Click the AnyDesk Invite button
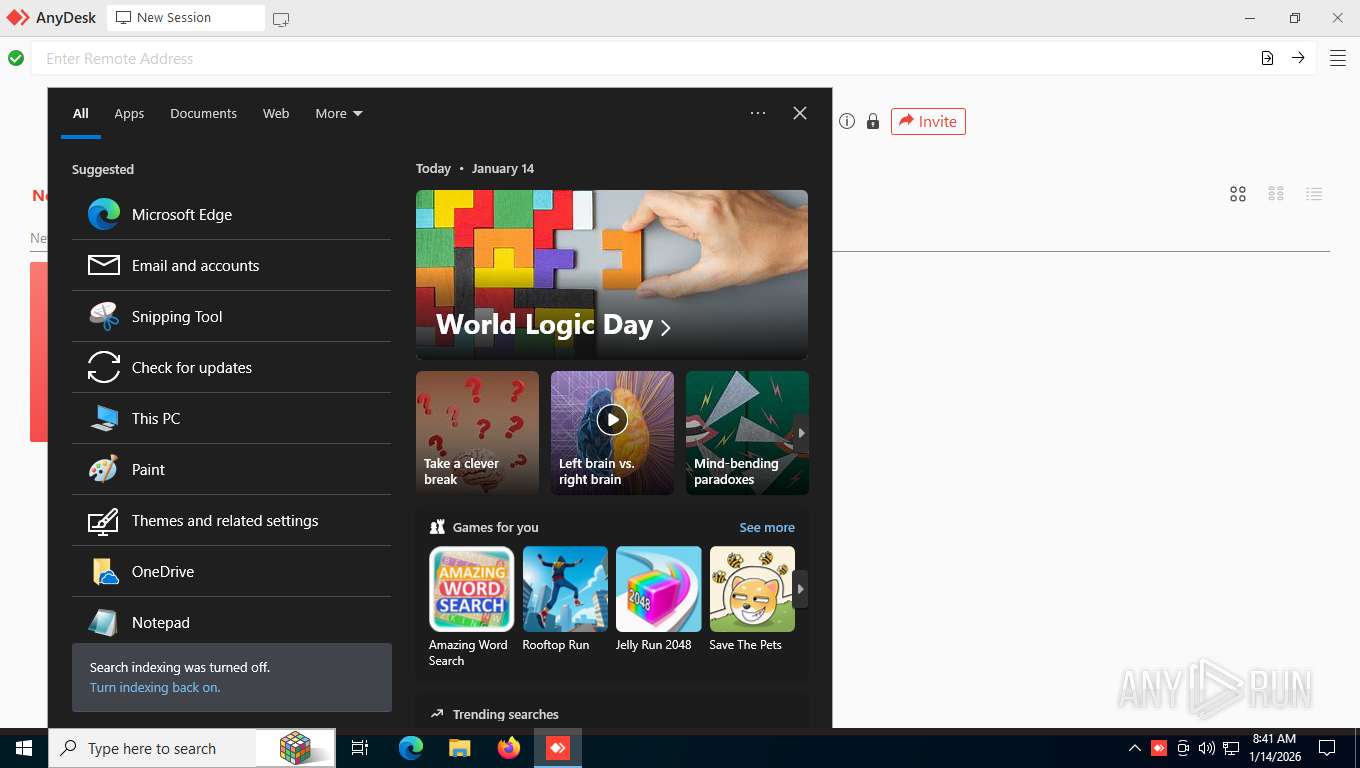 pos(928,121)
